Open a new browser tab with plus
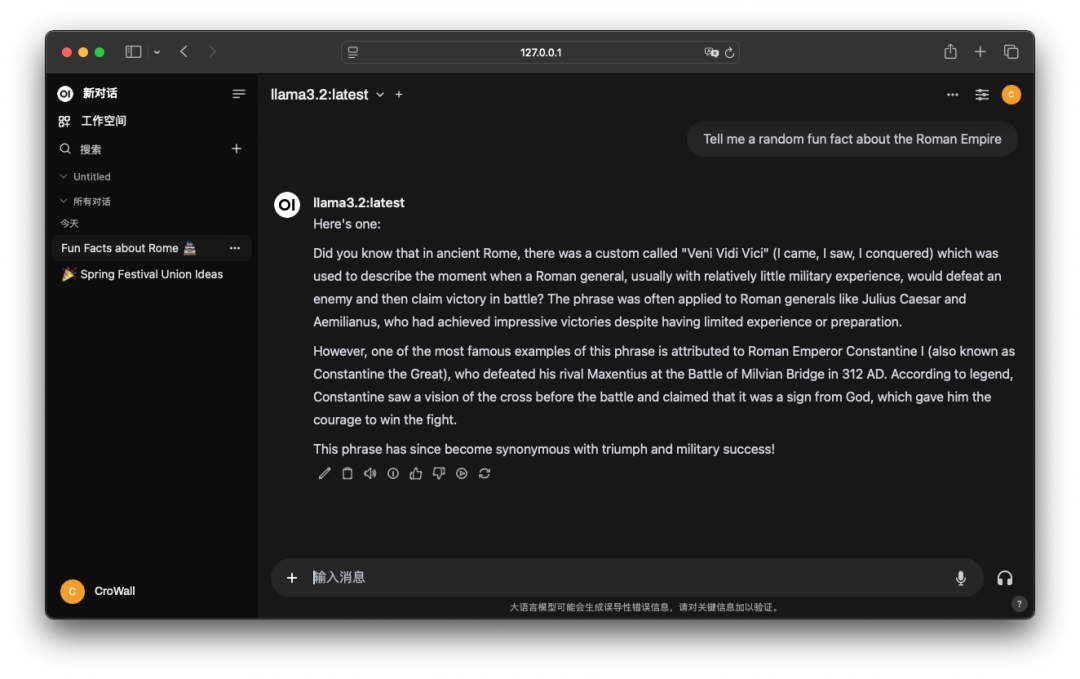This screenshot has width=1080, height=679. tap(979, 52)
